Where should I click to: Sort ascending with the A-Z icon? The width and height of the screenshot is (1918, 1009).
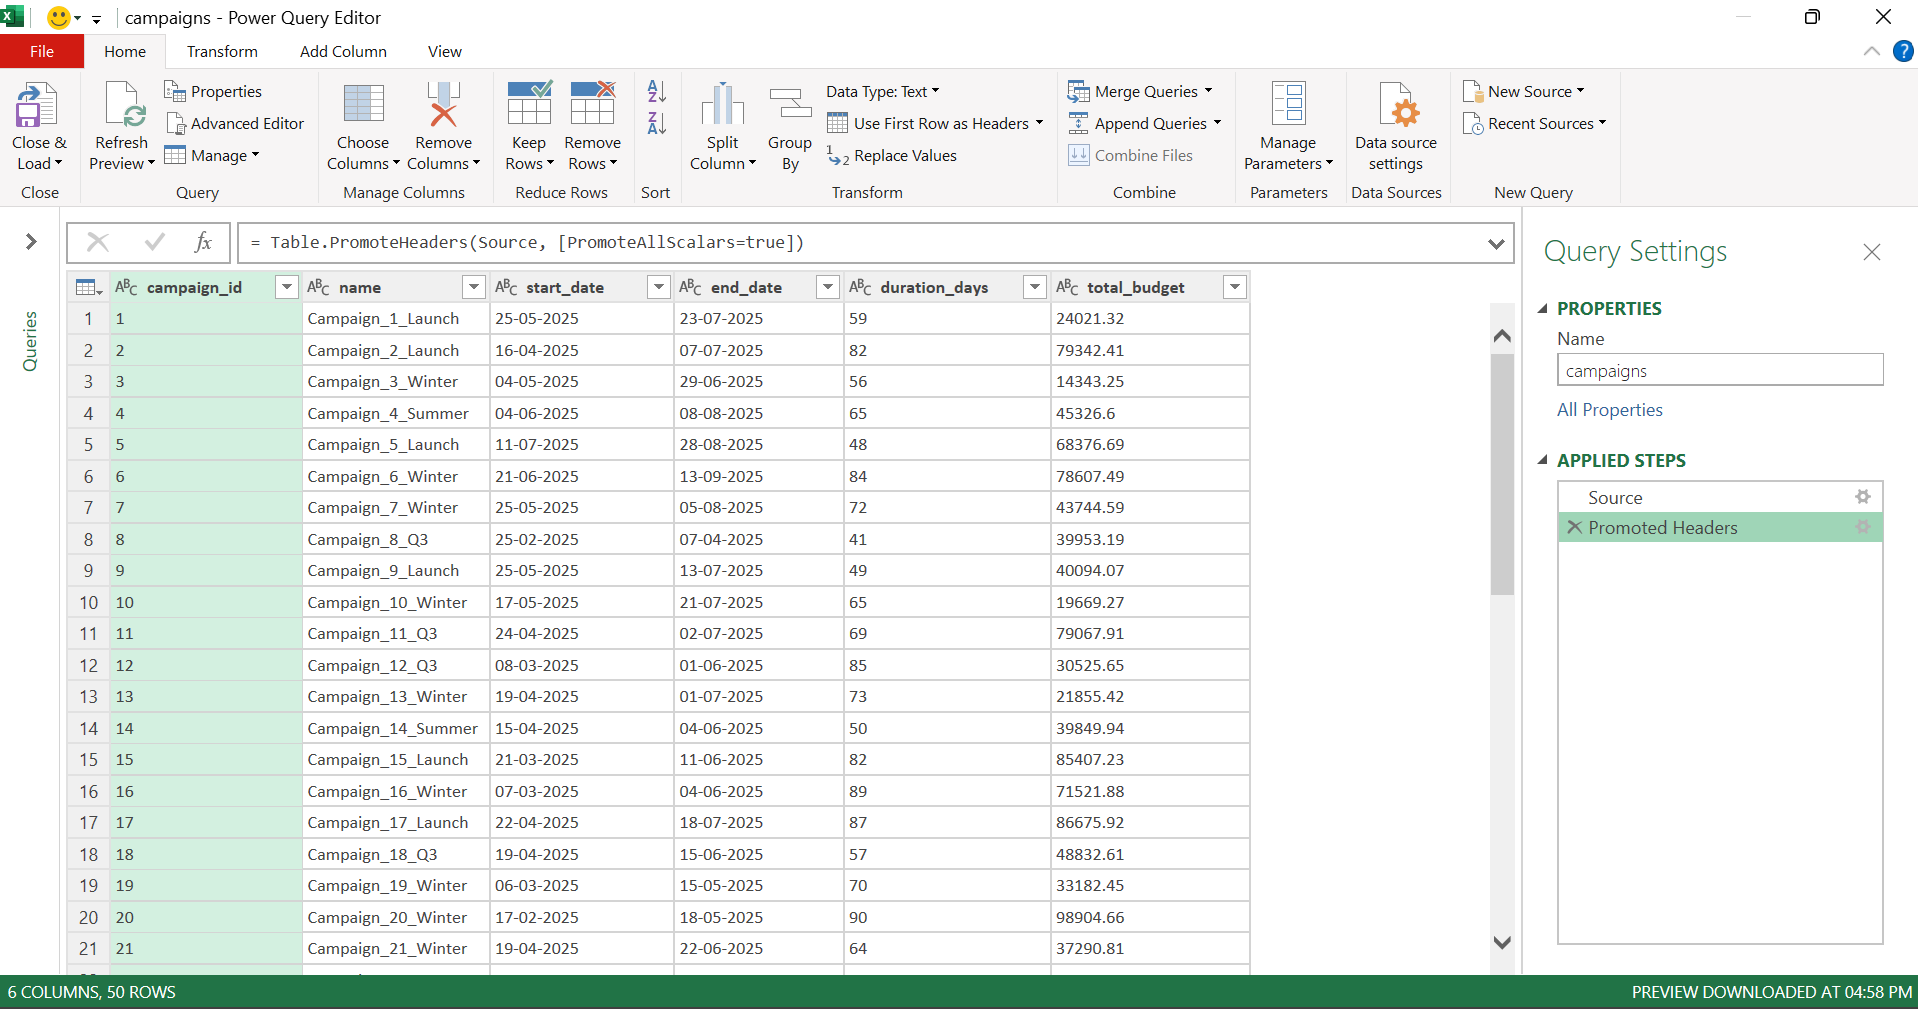point(656,92)
